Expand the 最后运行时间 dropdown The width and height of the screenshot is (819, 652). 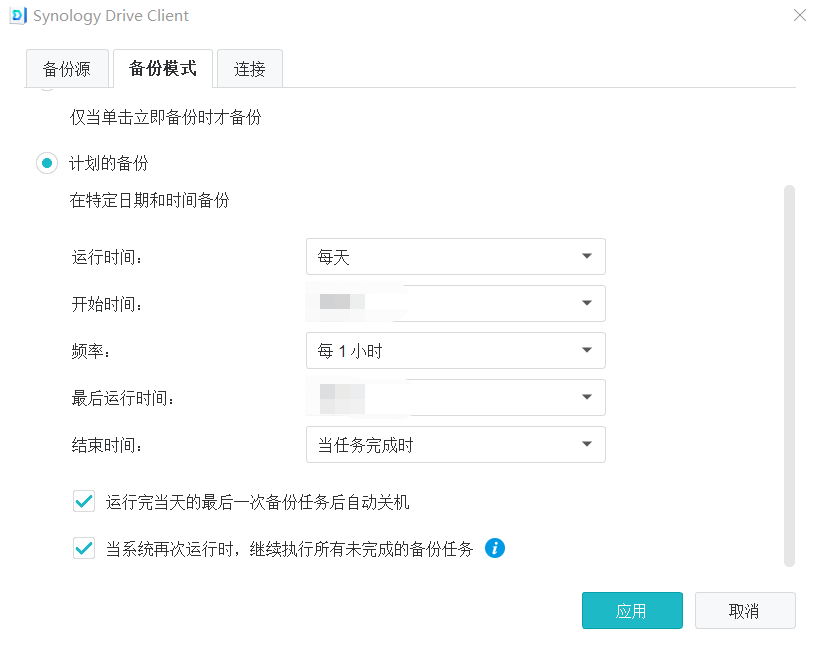(x=455, y=398)
